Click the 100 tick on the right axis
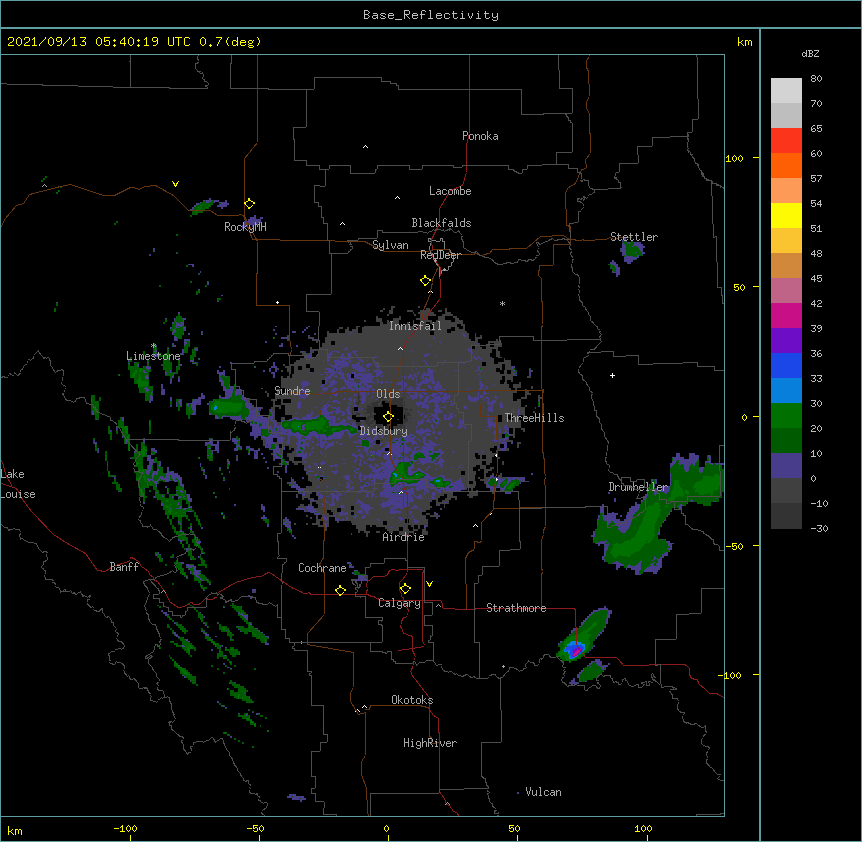Viewport: 862px width, 842px height. click(734, 158)
